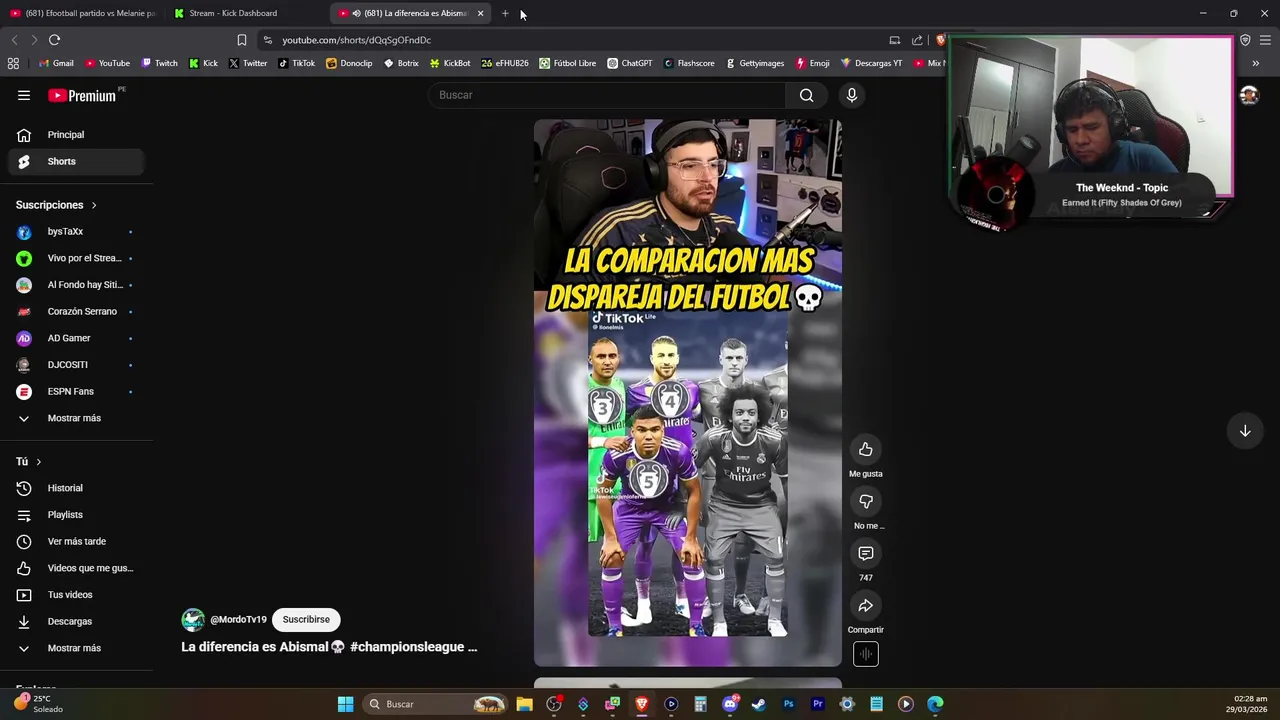
Task: Open Gmail bookmark
Action: 56,63
